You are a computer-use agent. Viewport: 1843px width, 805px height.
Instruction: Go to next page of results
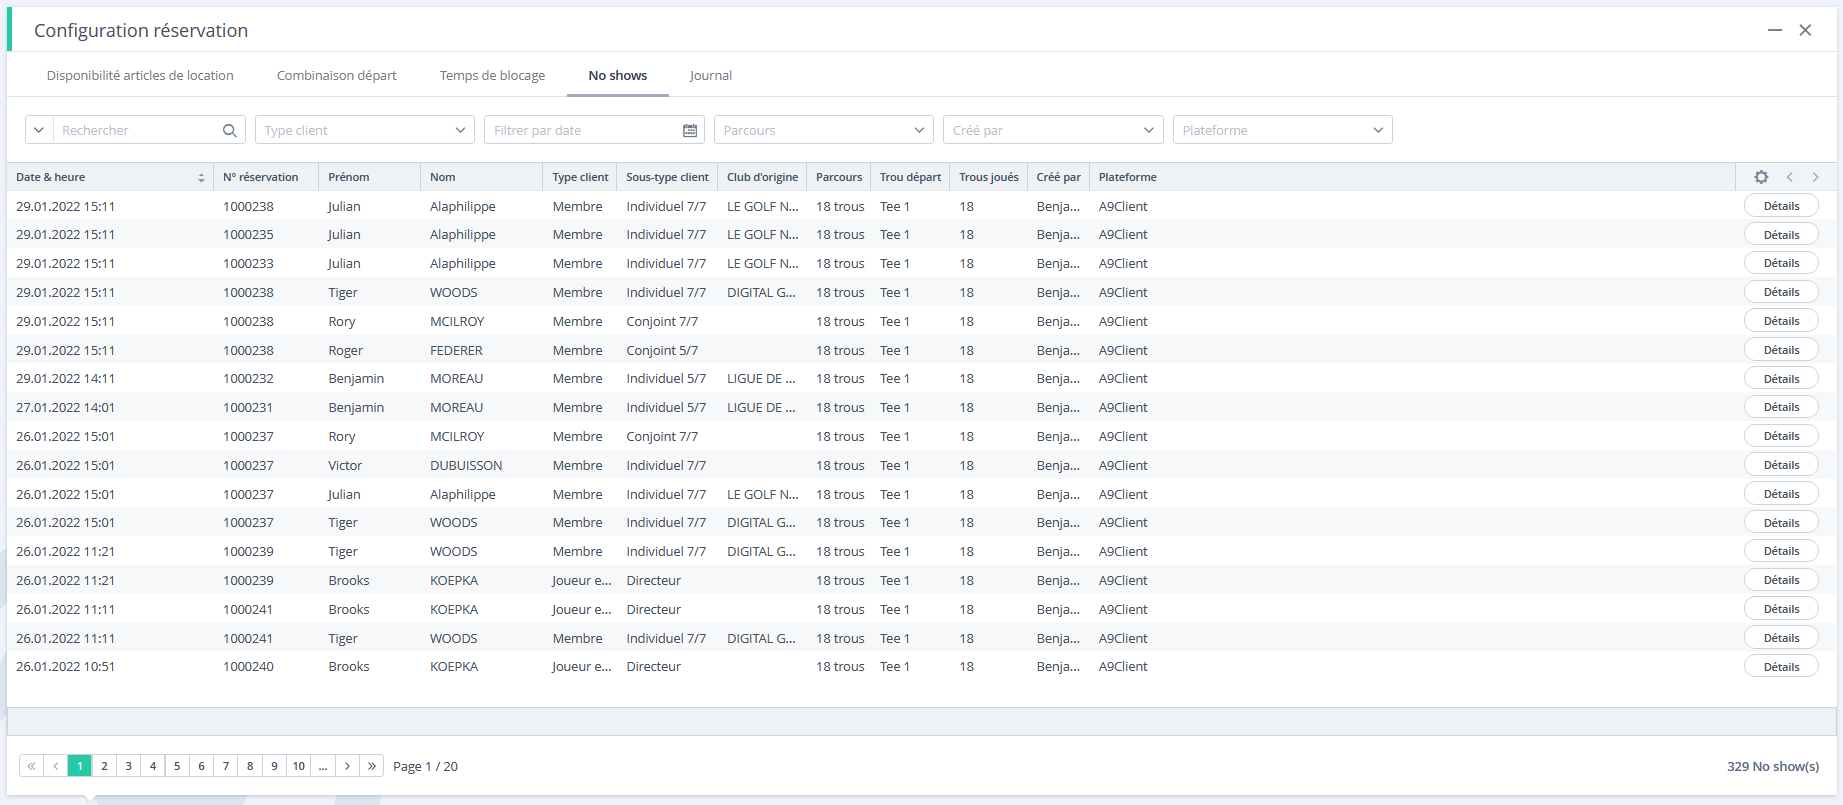347,766
